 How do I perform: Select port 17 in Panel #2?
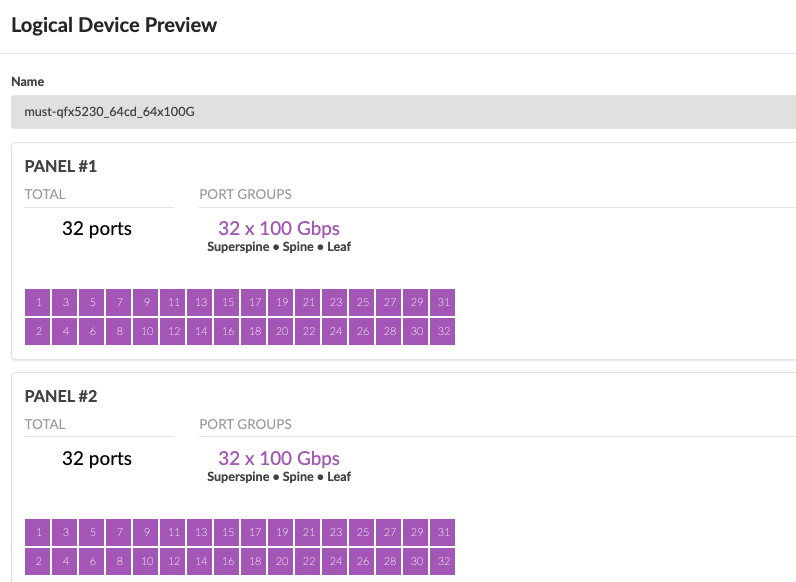pyautogui.click(x=254, y=533)
